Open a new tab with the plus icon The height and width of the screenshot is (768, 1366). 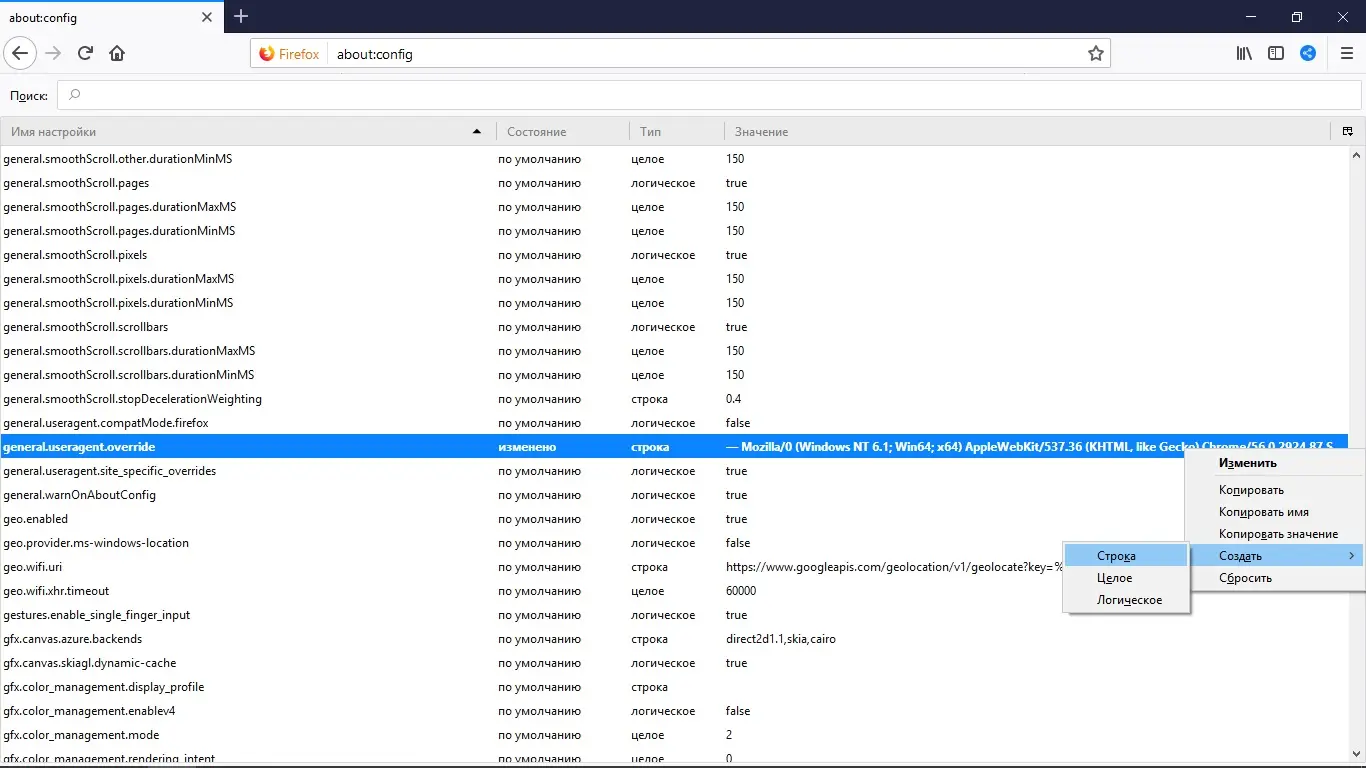click(241, 16)
